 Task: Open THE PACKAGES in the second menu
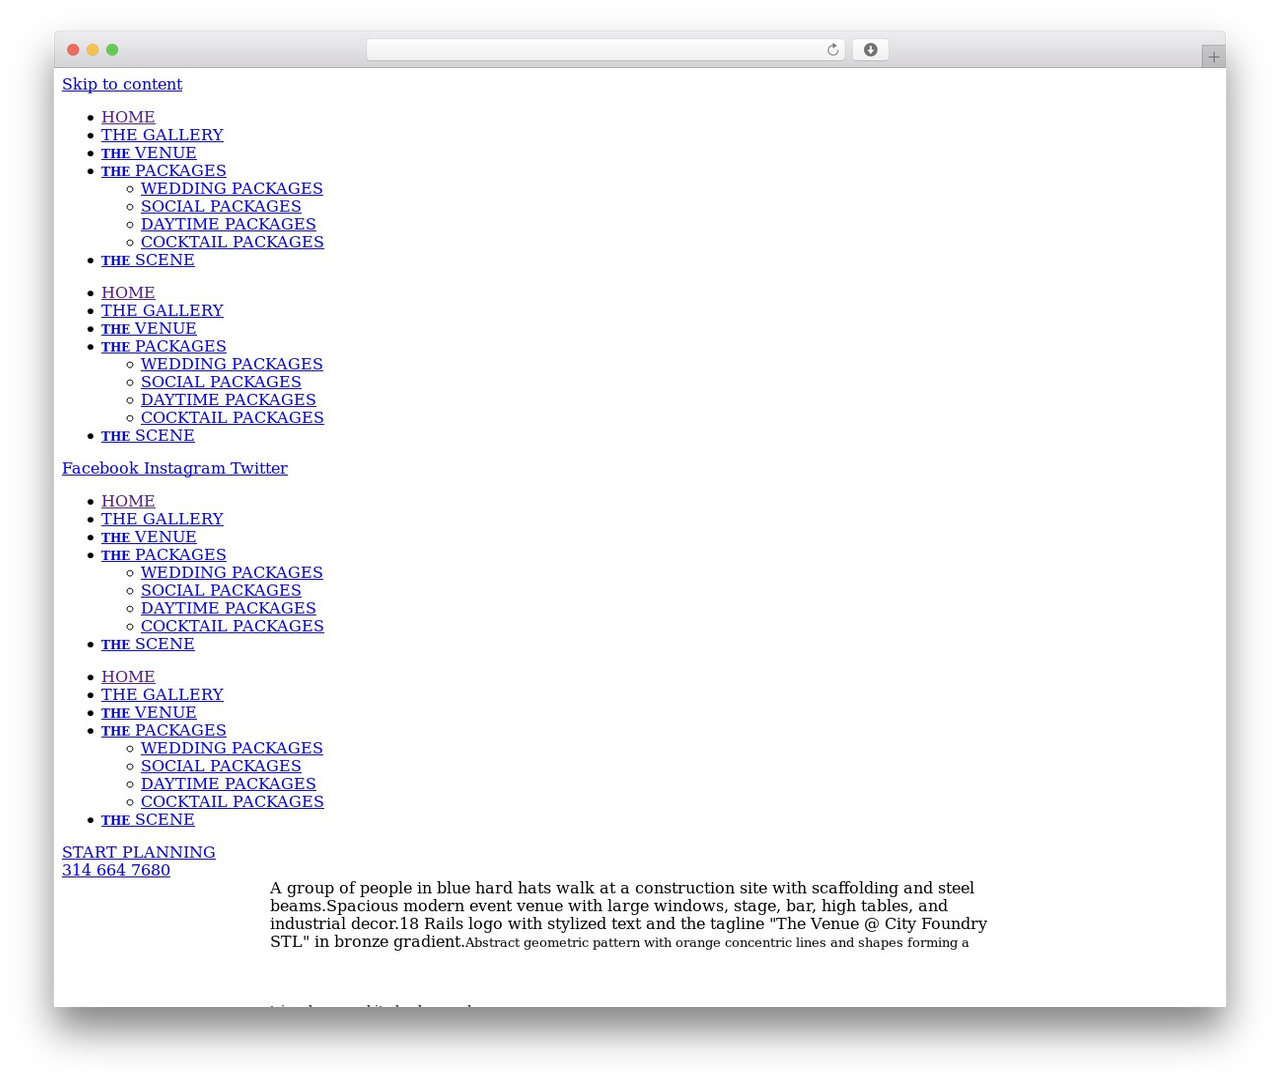point(164,347)
